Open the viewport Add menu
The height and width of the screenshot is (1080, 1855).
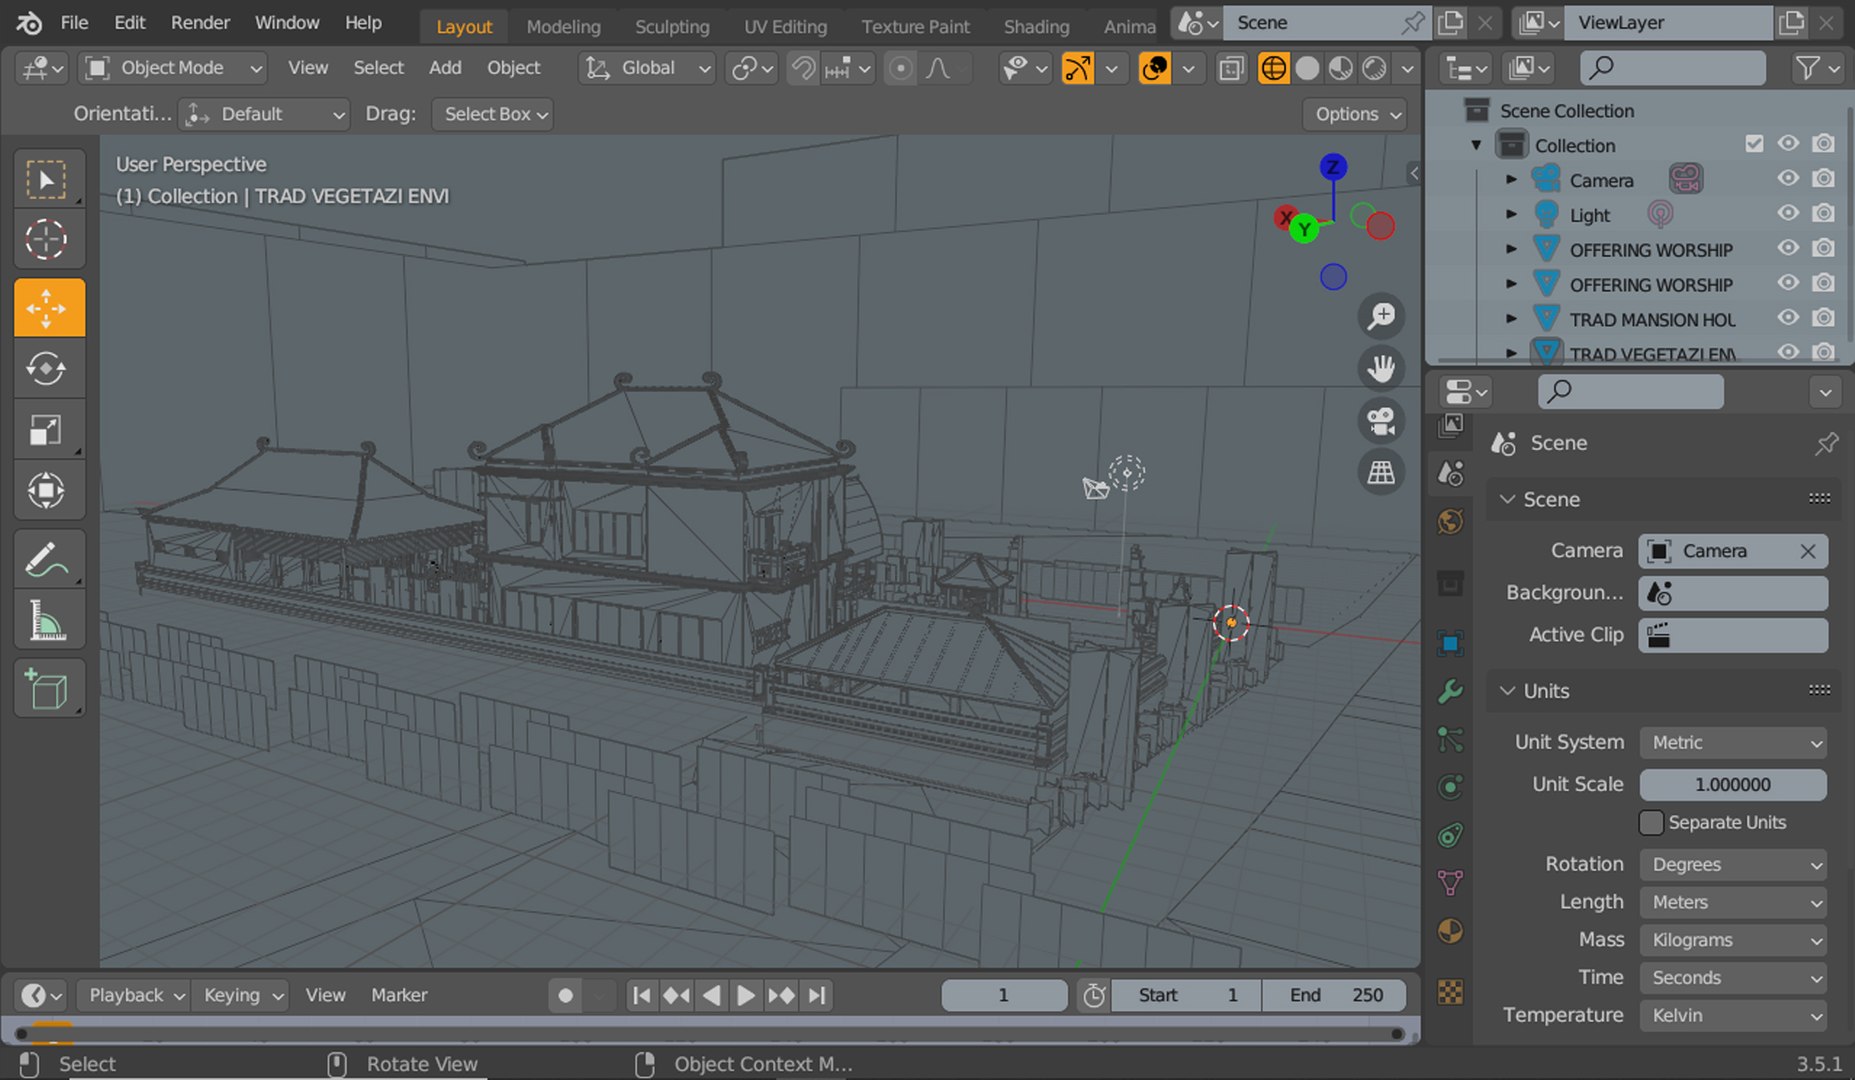pos(445,68)
